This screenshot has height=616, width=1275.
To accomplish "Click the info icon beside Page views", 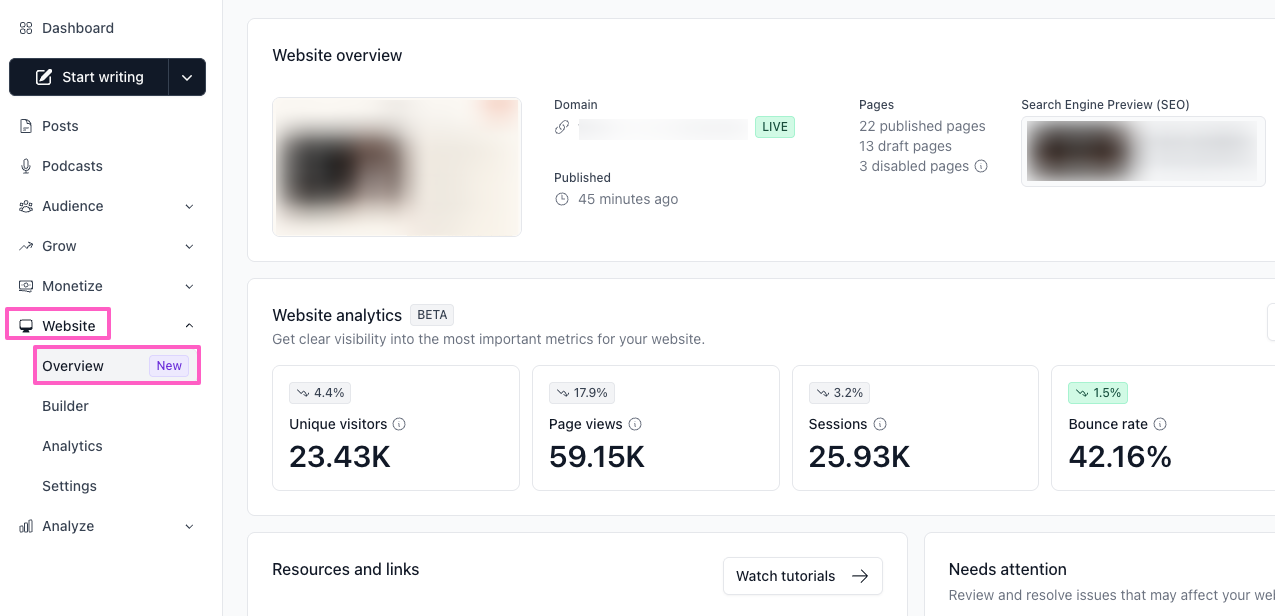I will coord(635,424).
